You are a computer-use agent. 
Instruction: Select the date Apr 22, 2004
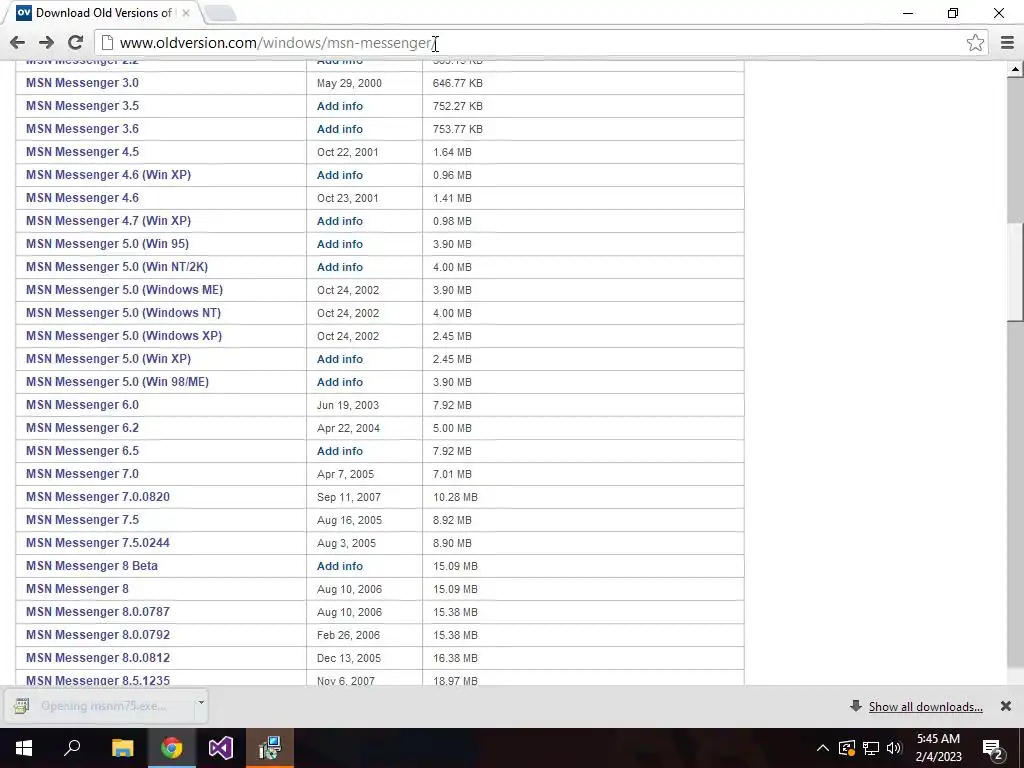pyautogui.click(x=348, y=428)
